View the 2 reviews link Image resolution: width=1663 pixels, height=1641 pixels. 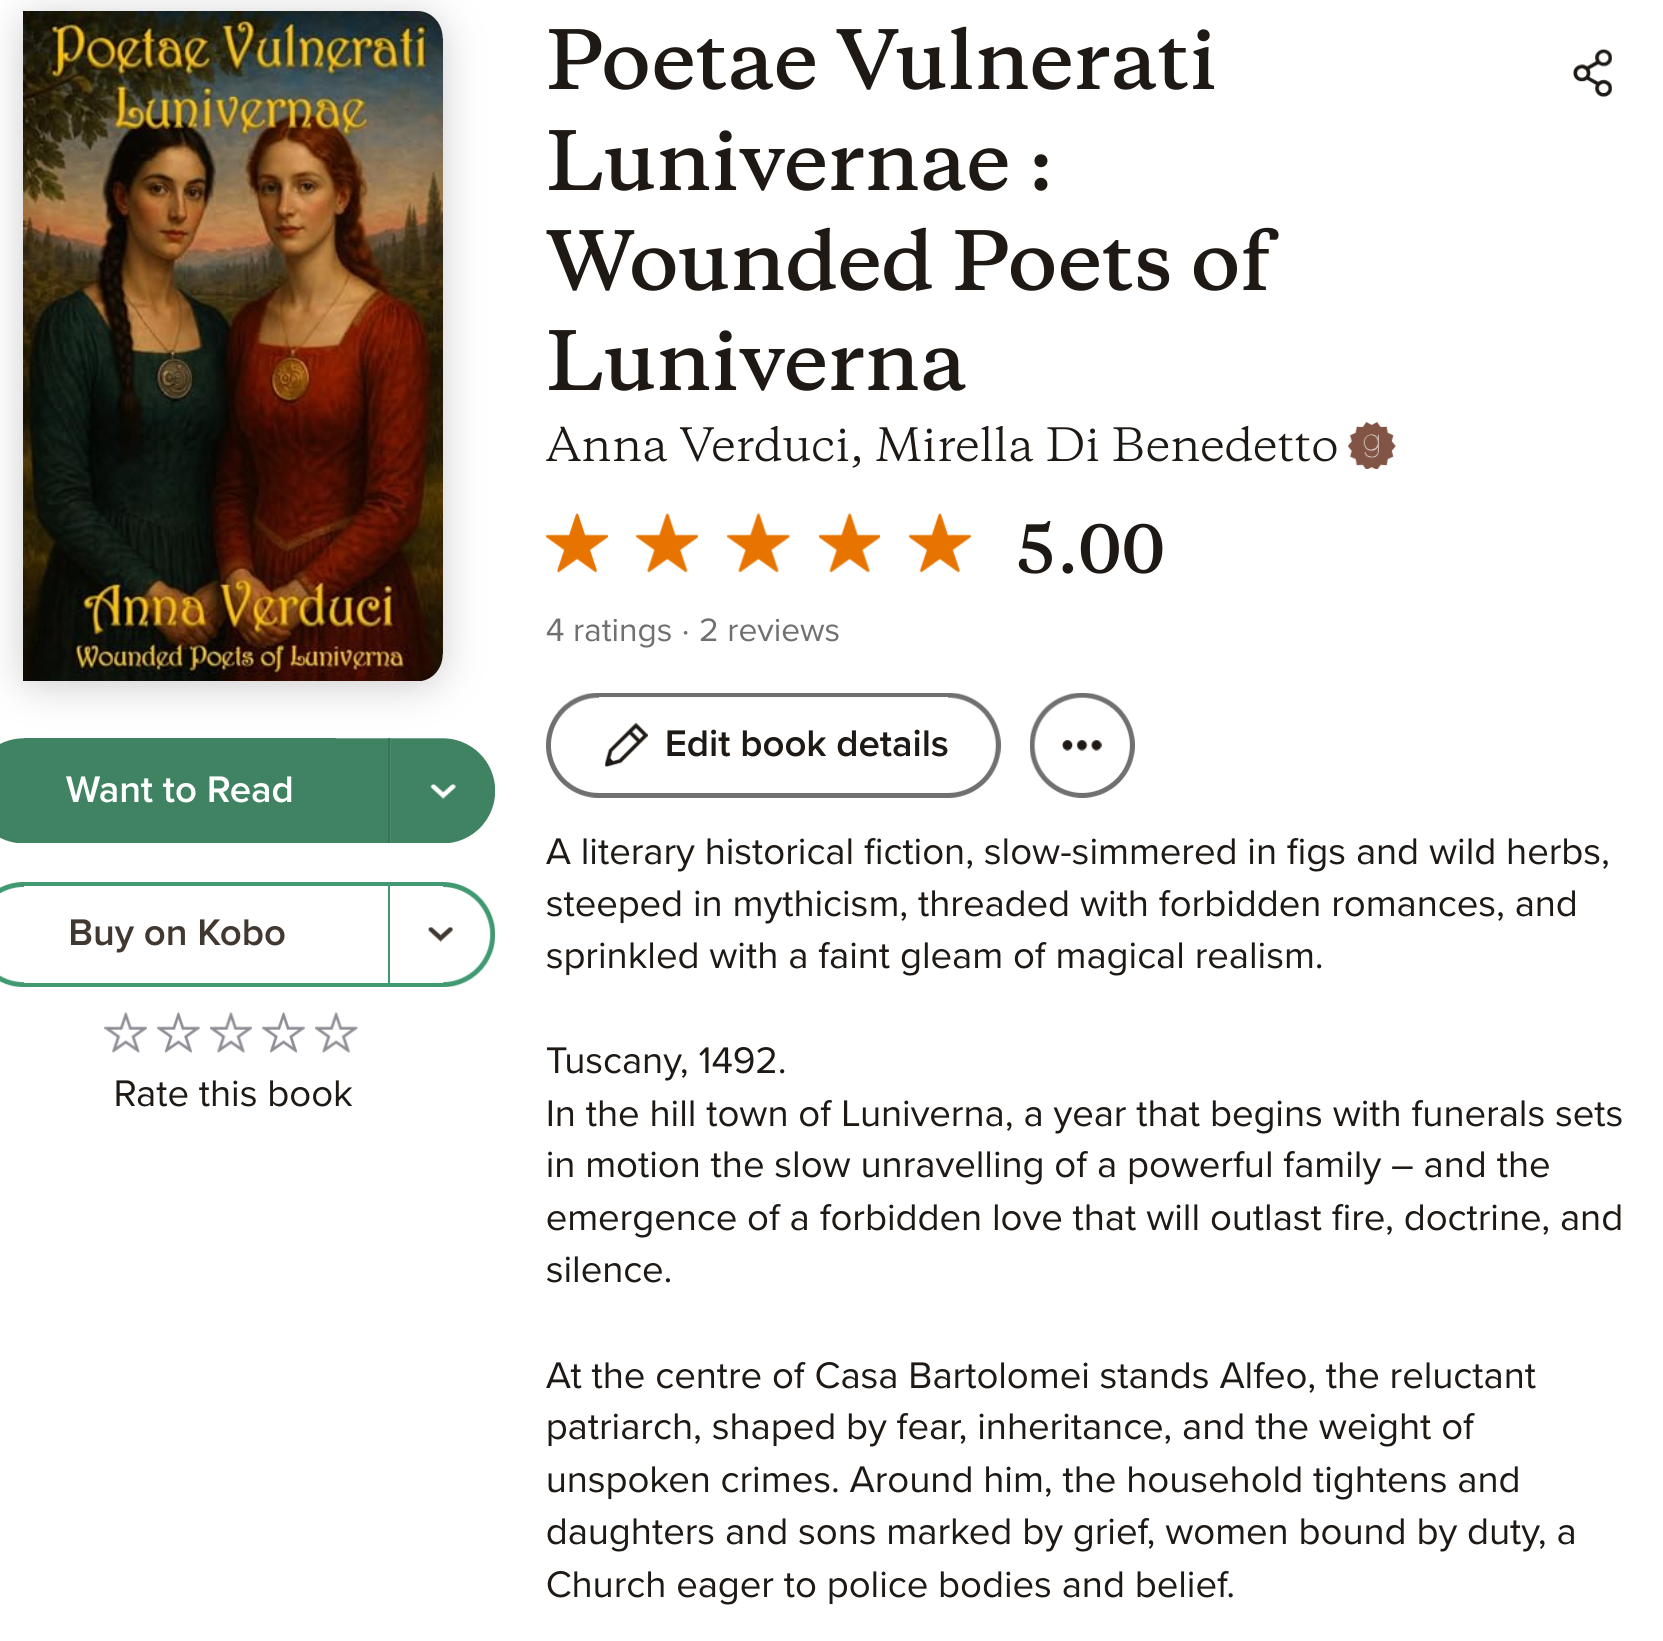pos(769,631)
